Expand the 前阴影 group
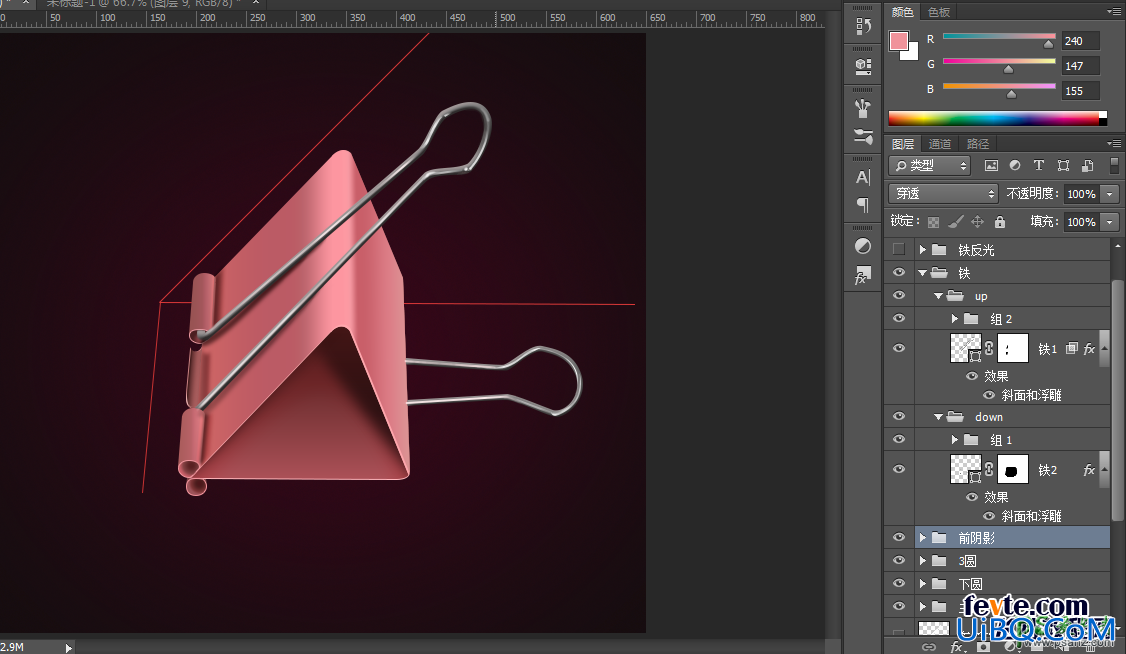 click(923, 537)
